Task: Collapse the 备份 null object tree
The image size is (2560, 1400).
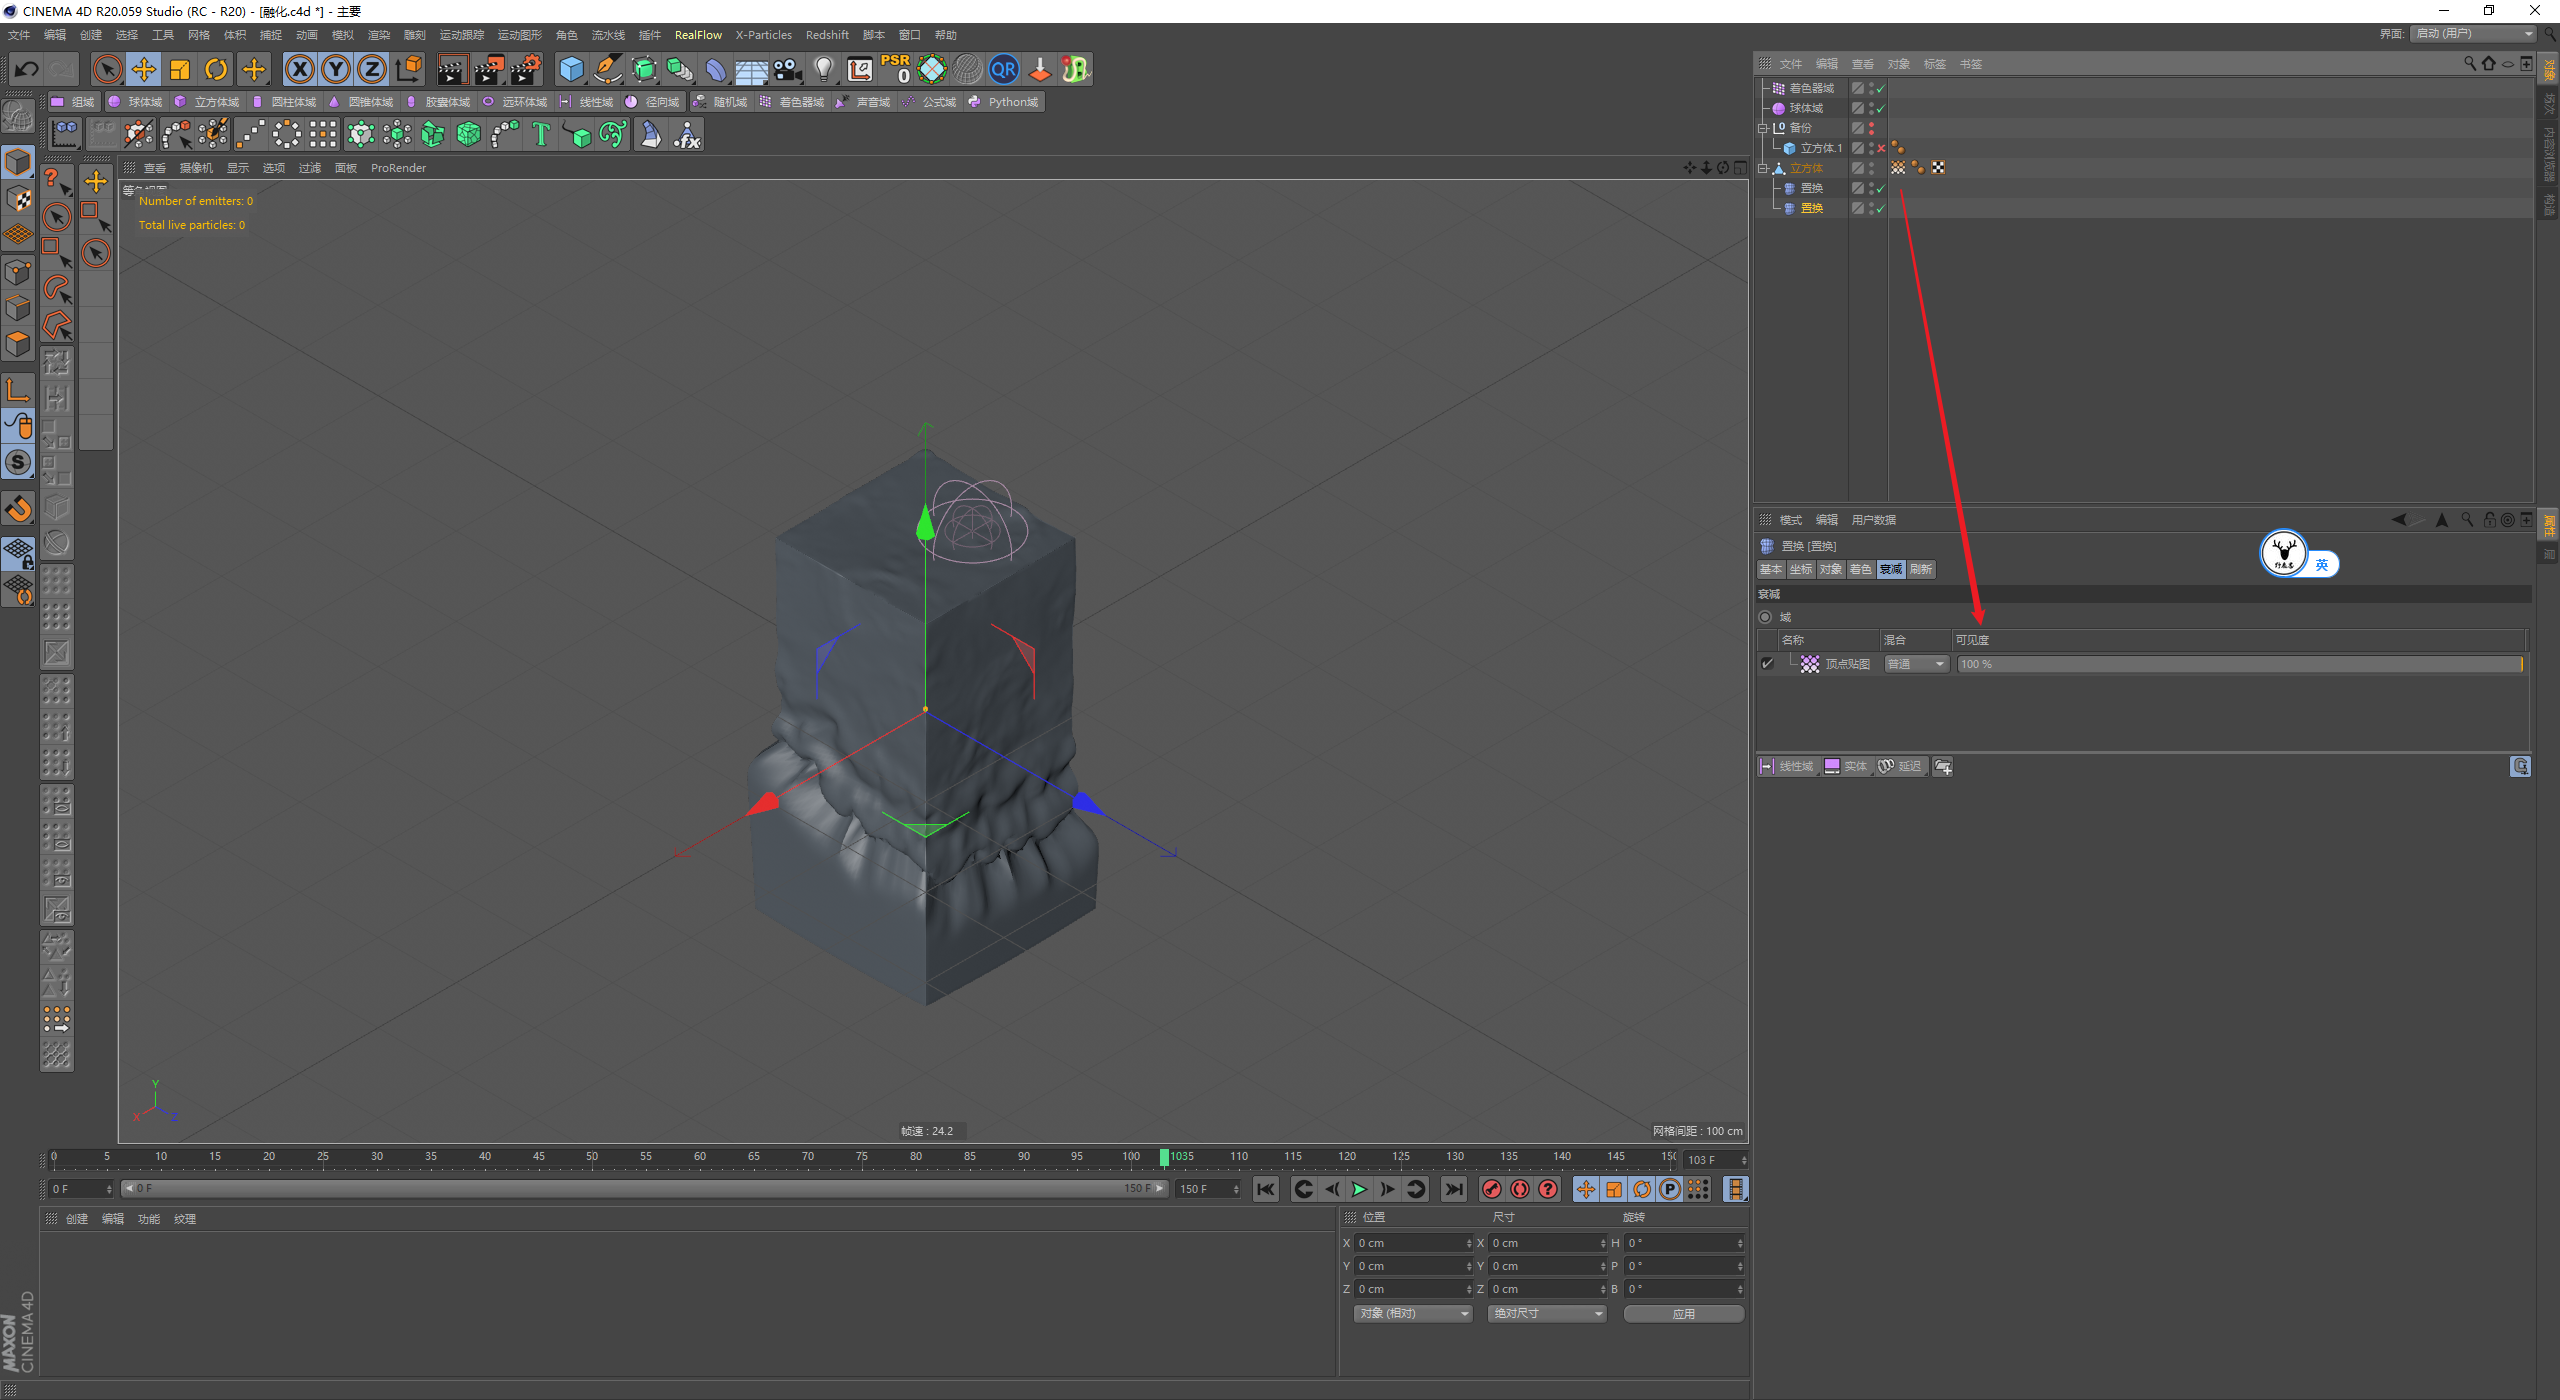Action: click(x=1763, y=128)
